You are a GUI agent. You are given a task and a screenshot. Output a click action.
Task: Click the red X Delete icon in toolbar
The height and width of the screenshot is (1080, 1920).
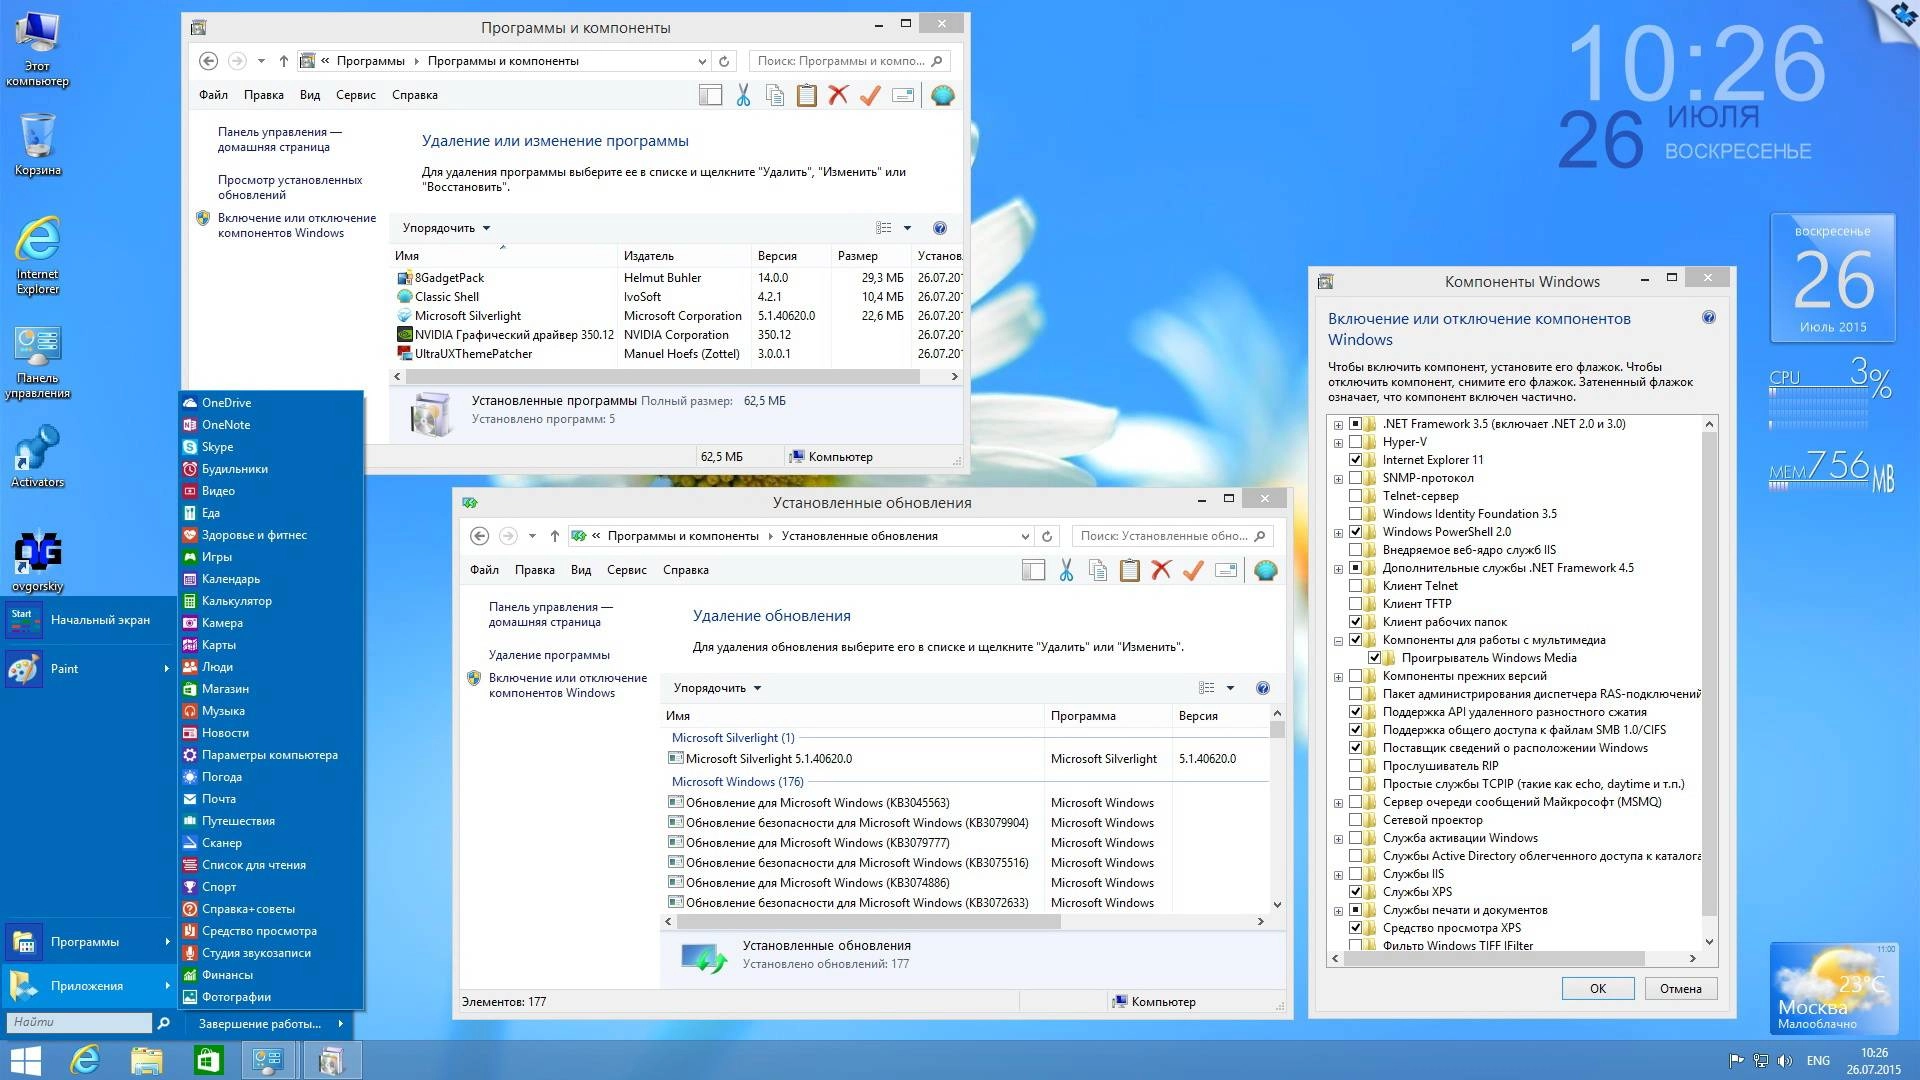click(x=839, y=95)
